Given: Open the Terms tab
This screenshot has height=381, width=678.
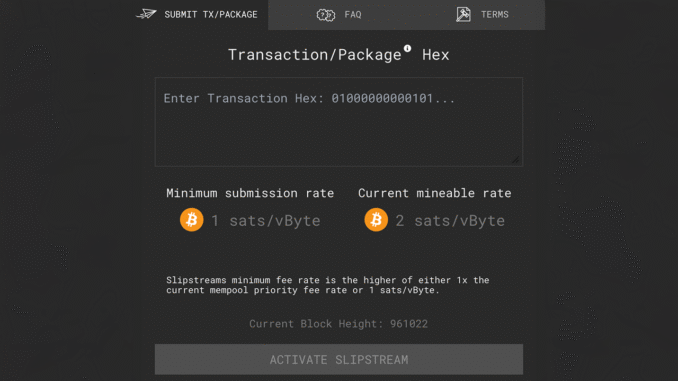Looking at the screenshot, I should (476, 15).
